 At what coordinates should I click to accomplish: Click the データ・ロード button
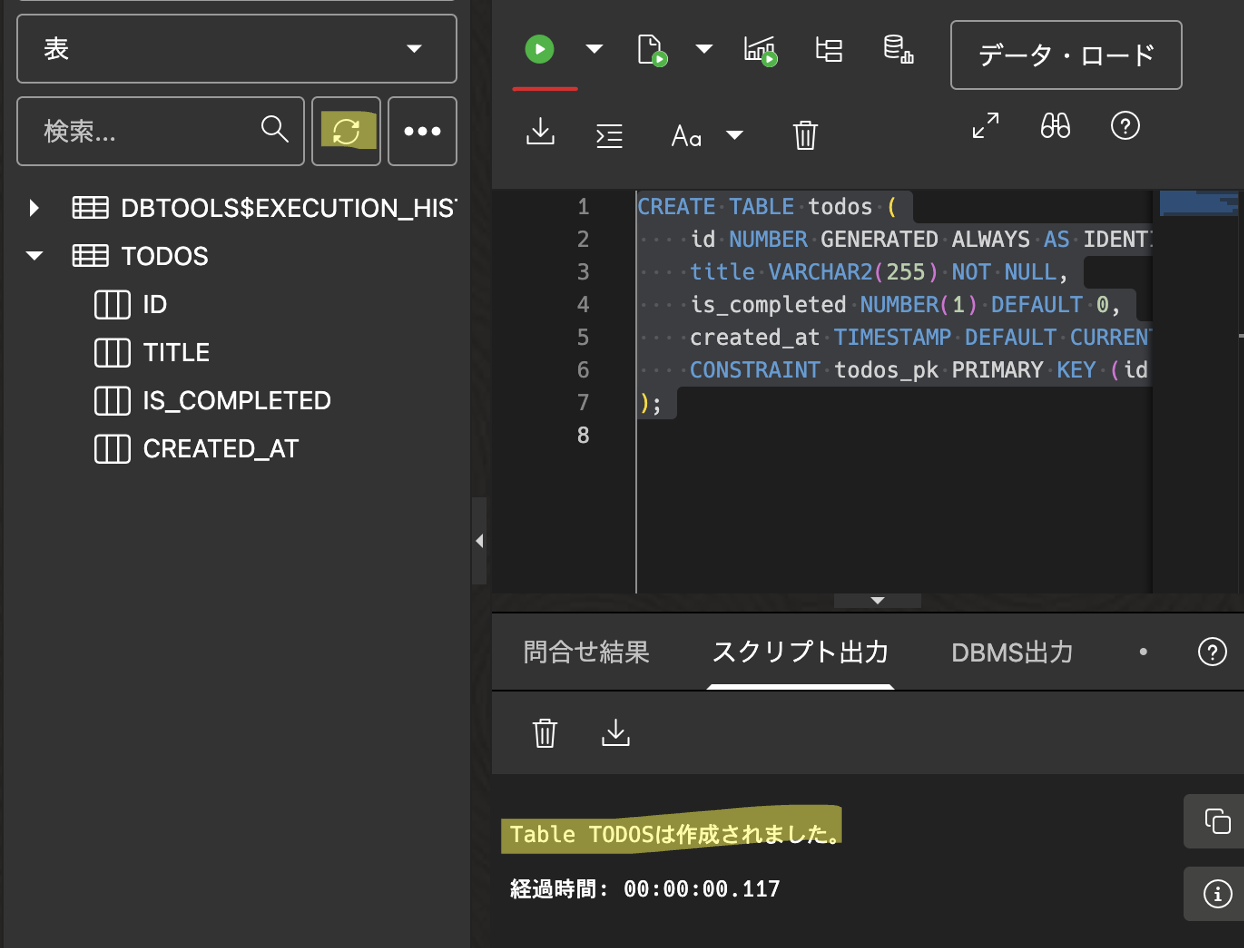1066,55
